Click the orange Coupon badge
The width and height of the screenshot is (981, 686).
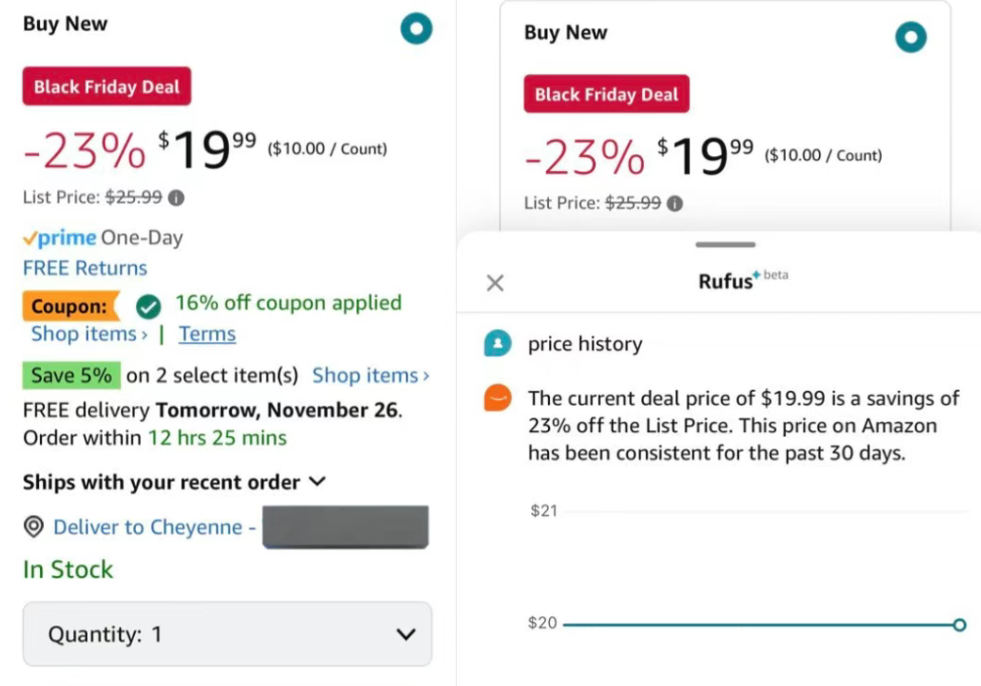(x=69, y=306)
